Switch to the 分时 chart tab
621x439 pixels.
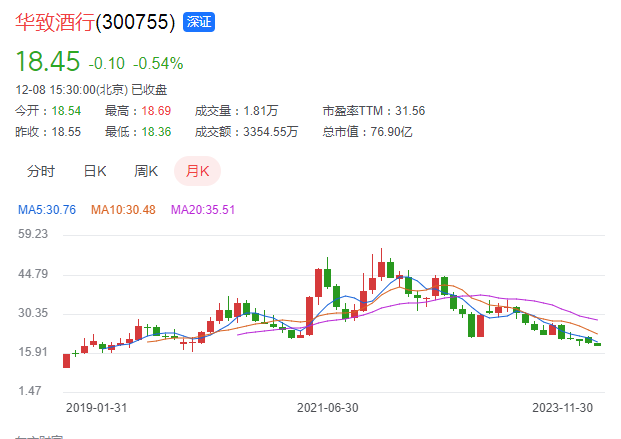click(x=41, y=171)
